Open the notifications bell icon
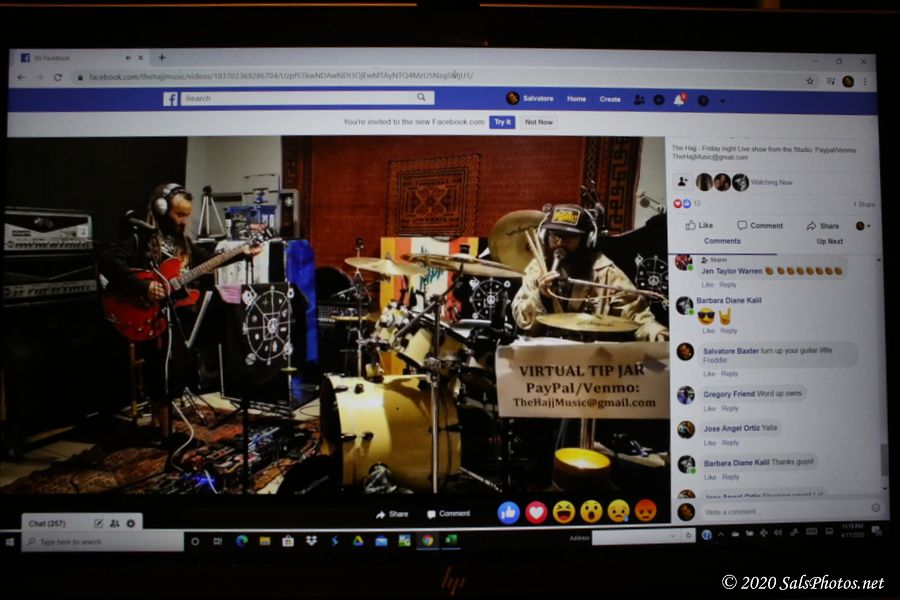The height and width of the screenshot is (600, 900). pyautogui.click(x=679, y=99)
